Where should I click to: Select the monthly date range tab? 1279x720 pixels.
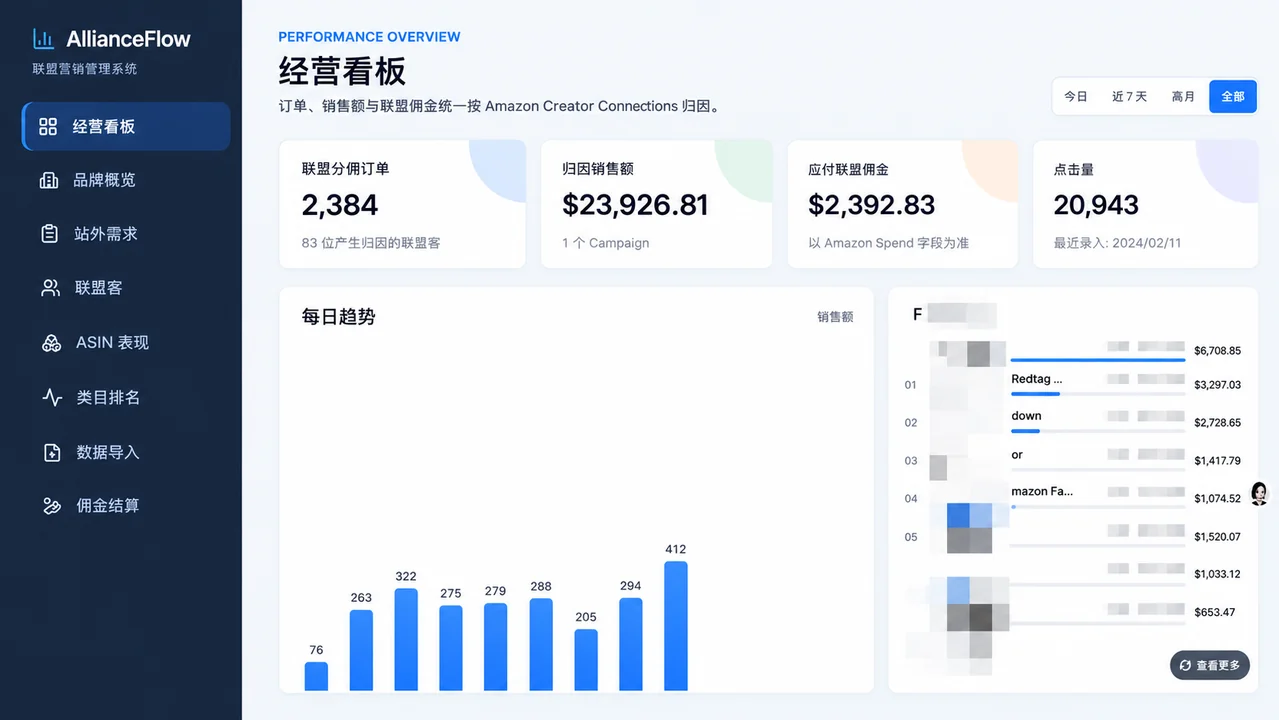[x=1183, y=96]
